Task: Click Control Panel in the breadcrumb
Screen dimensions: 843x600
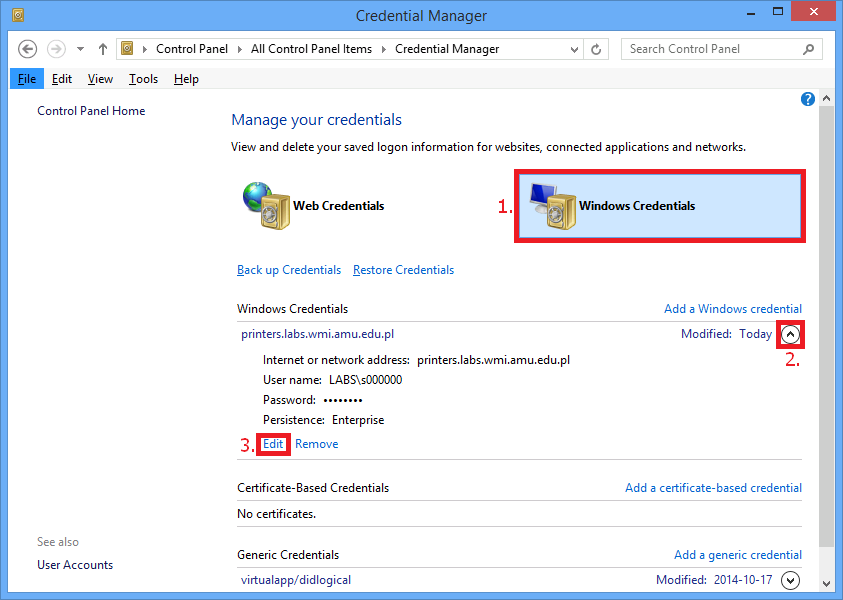Action: [192, 49]
